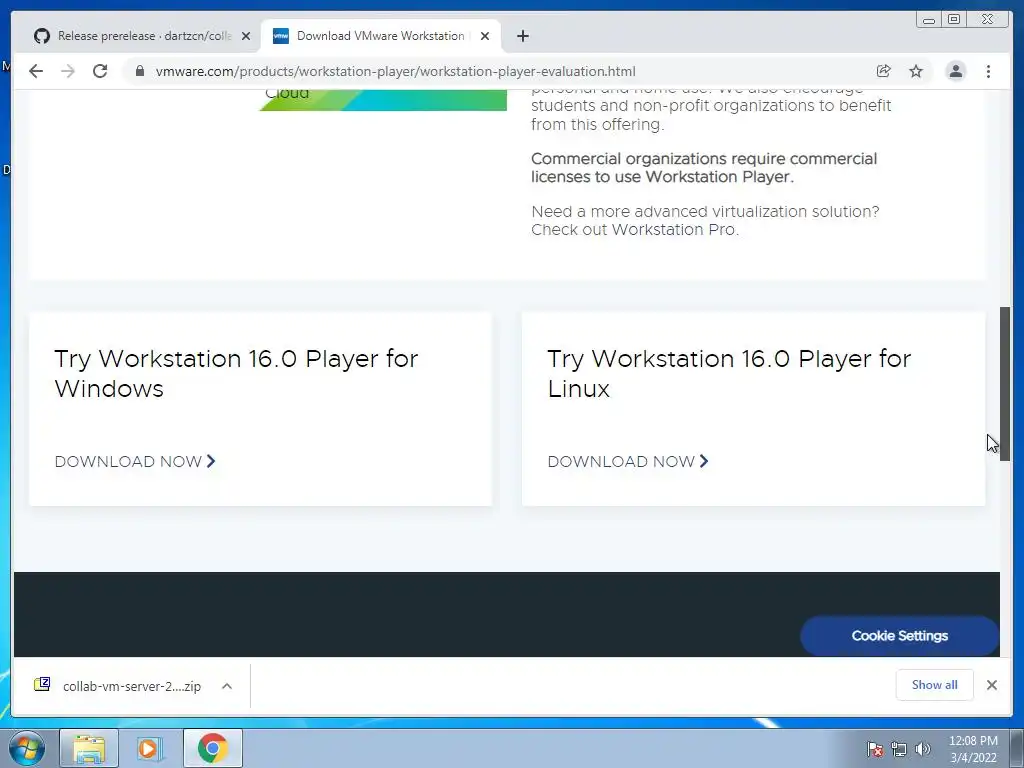
Task: Click the Chrome taskbar icon
Action: 212,748
